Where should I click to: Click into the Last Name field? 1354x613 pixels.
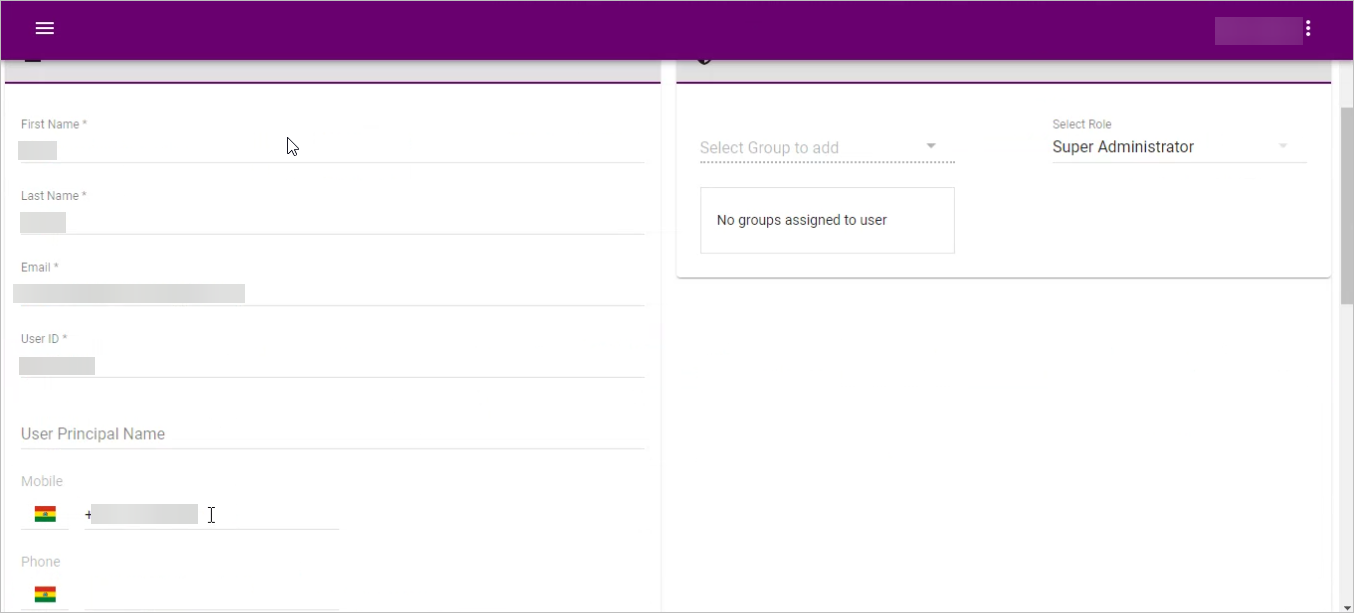coord(330,222)
